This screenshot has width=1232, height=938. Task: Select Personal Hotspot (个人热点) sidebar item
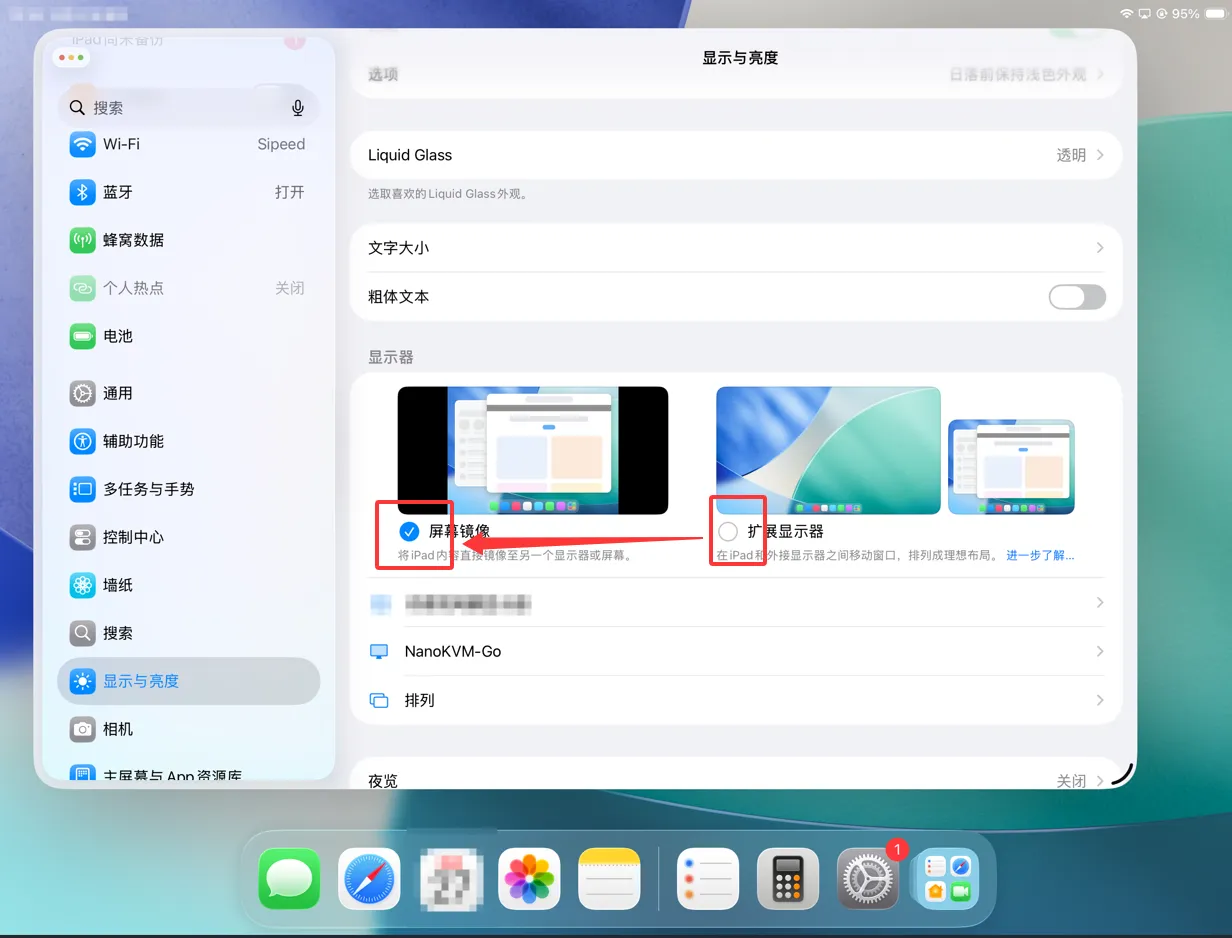(x=188, y=288)
